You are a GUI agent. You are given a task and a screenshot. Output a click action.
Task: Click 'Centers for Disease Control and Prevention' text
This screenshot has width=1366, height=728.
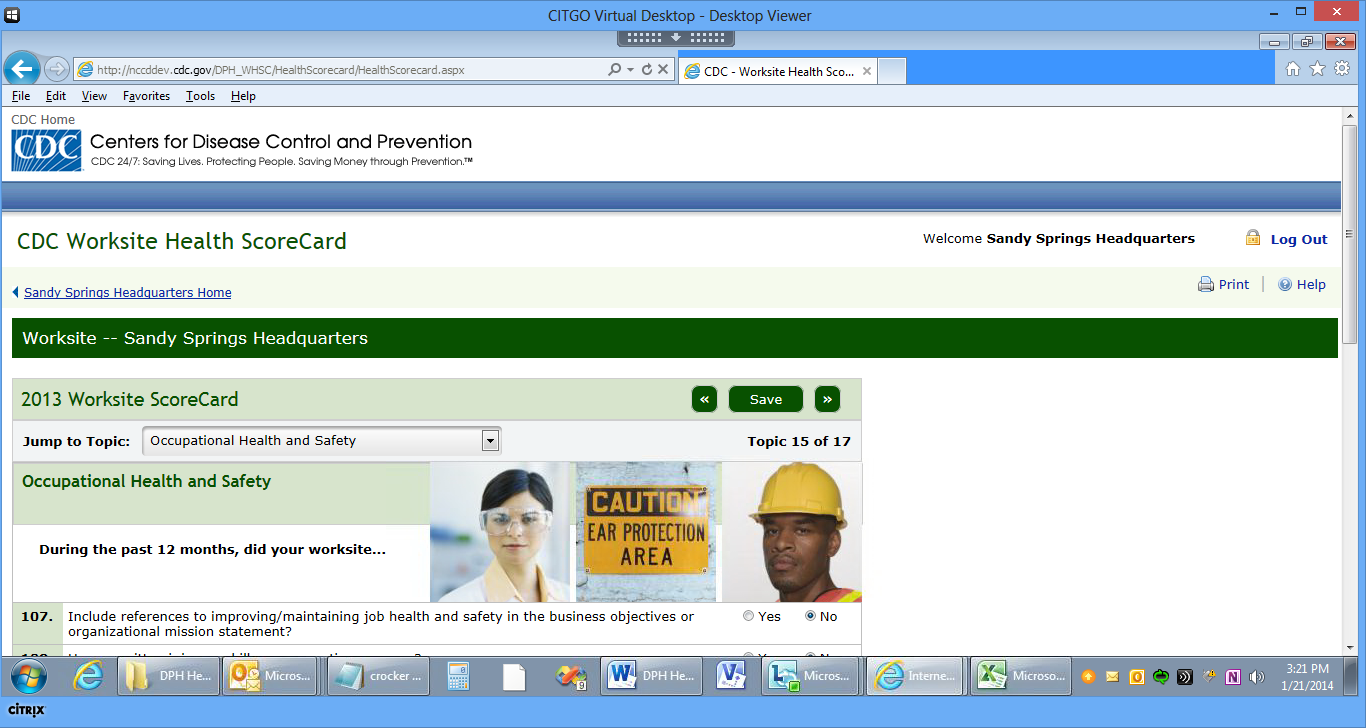281,142
